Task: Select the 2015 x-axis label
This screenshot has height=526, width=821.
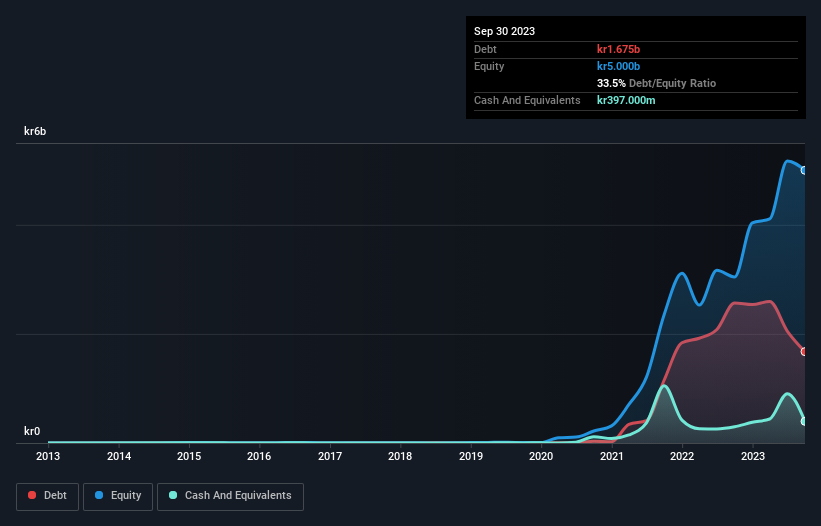Action: 189,456
